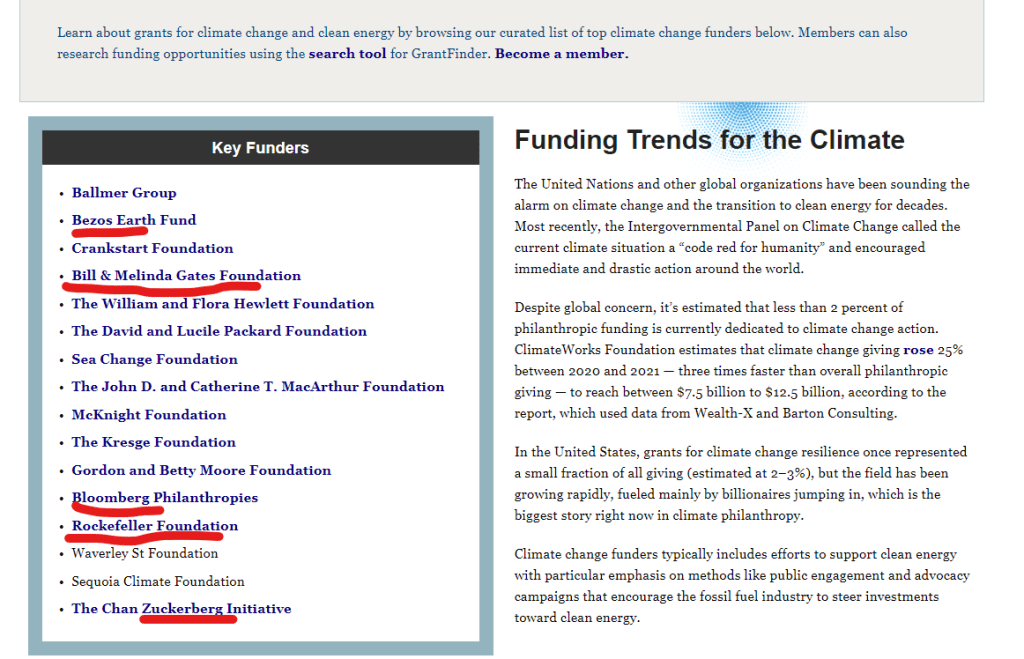Click the Key Funders header bar

(260, 148)
